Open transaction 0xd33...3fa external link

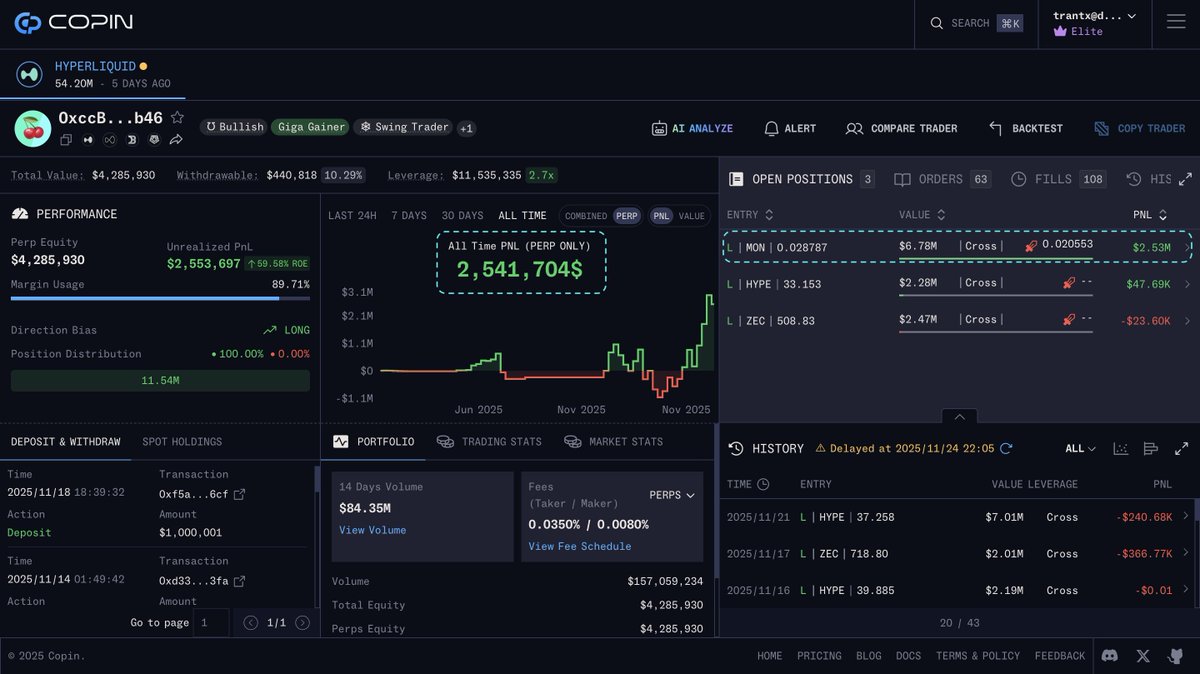[x=239, y=581]
